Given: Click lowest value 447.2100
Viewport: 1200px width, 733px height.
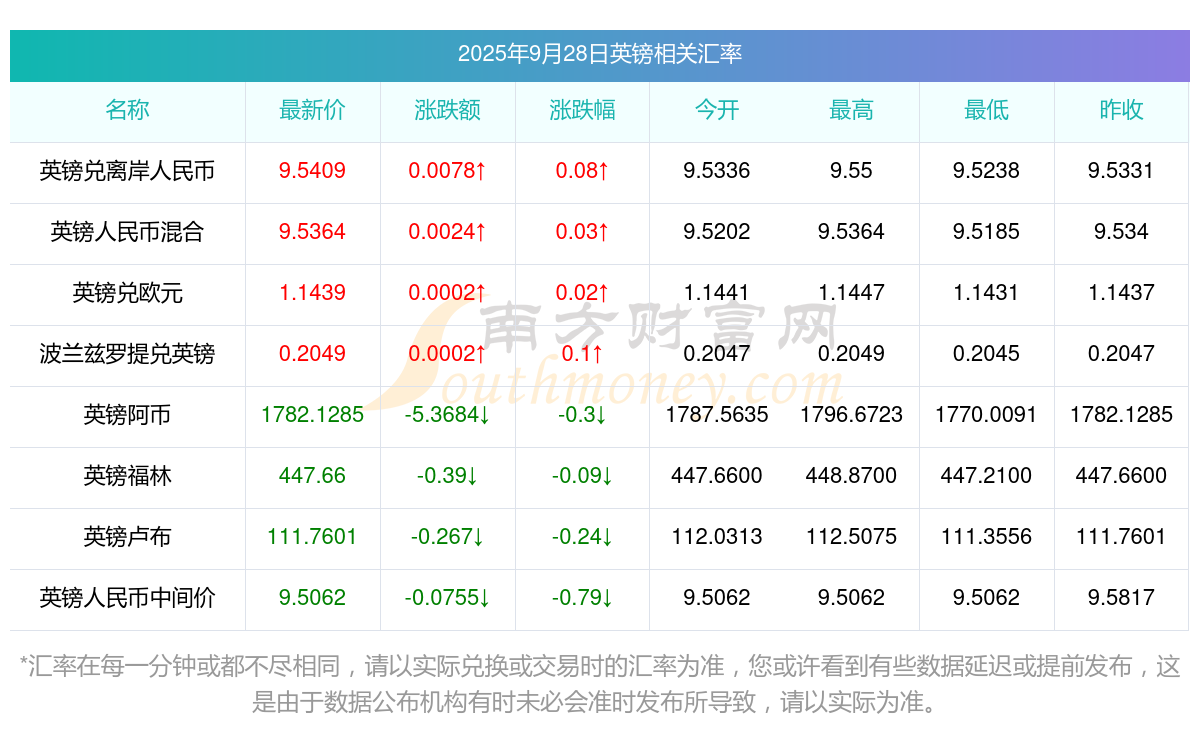Looking at the screenshot, I should [986, 476].
